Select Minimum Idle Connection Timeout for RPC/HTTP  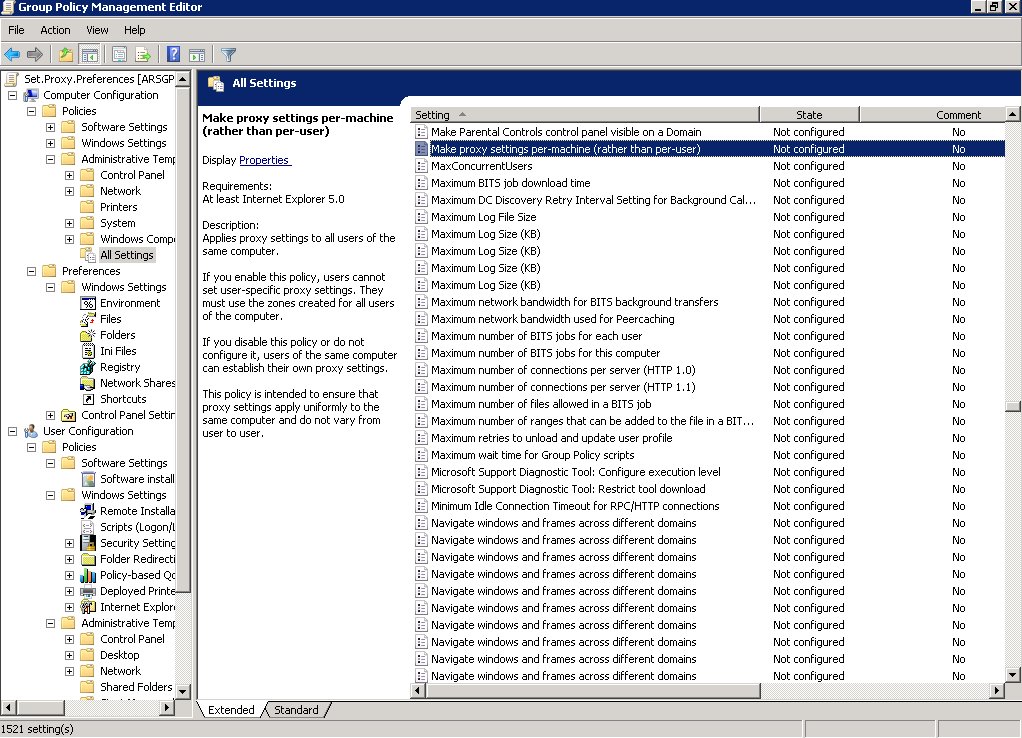tap(710, 506)
